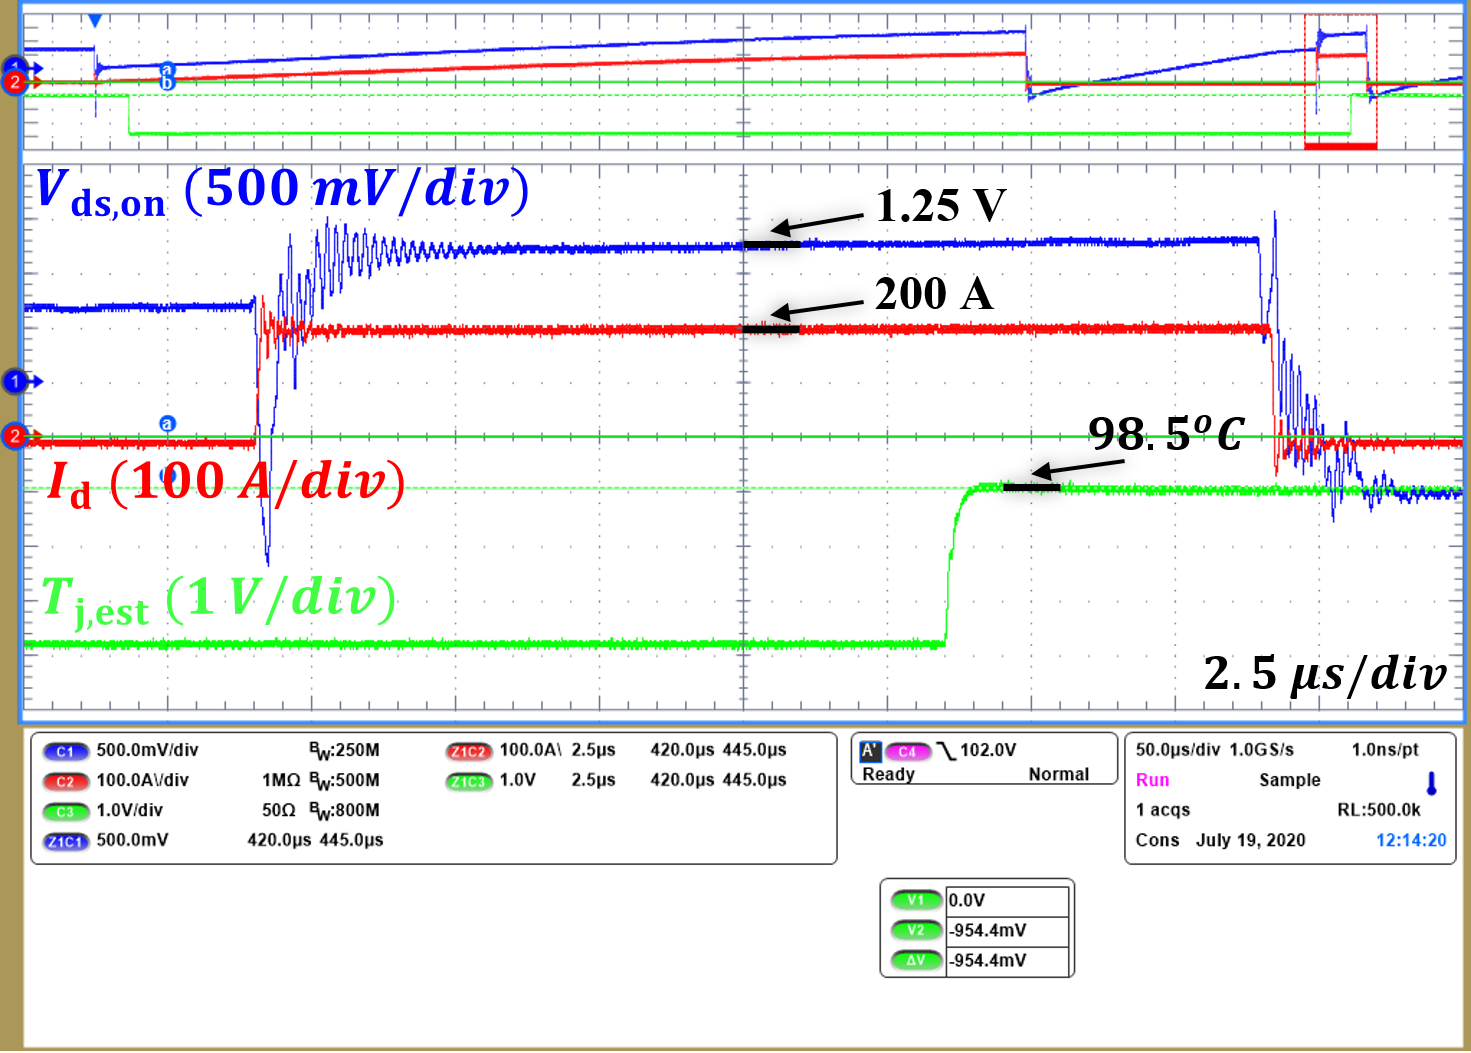Click the falling edge trigger slope icon
1471x1053 pixels.
coord(946,751)
